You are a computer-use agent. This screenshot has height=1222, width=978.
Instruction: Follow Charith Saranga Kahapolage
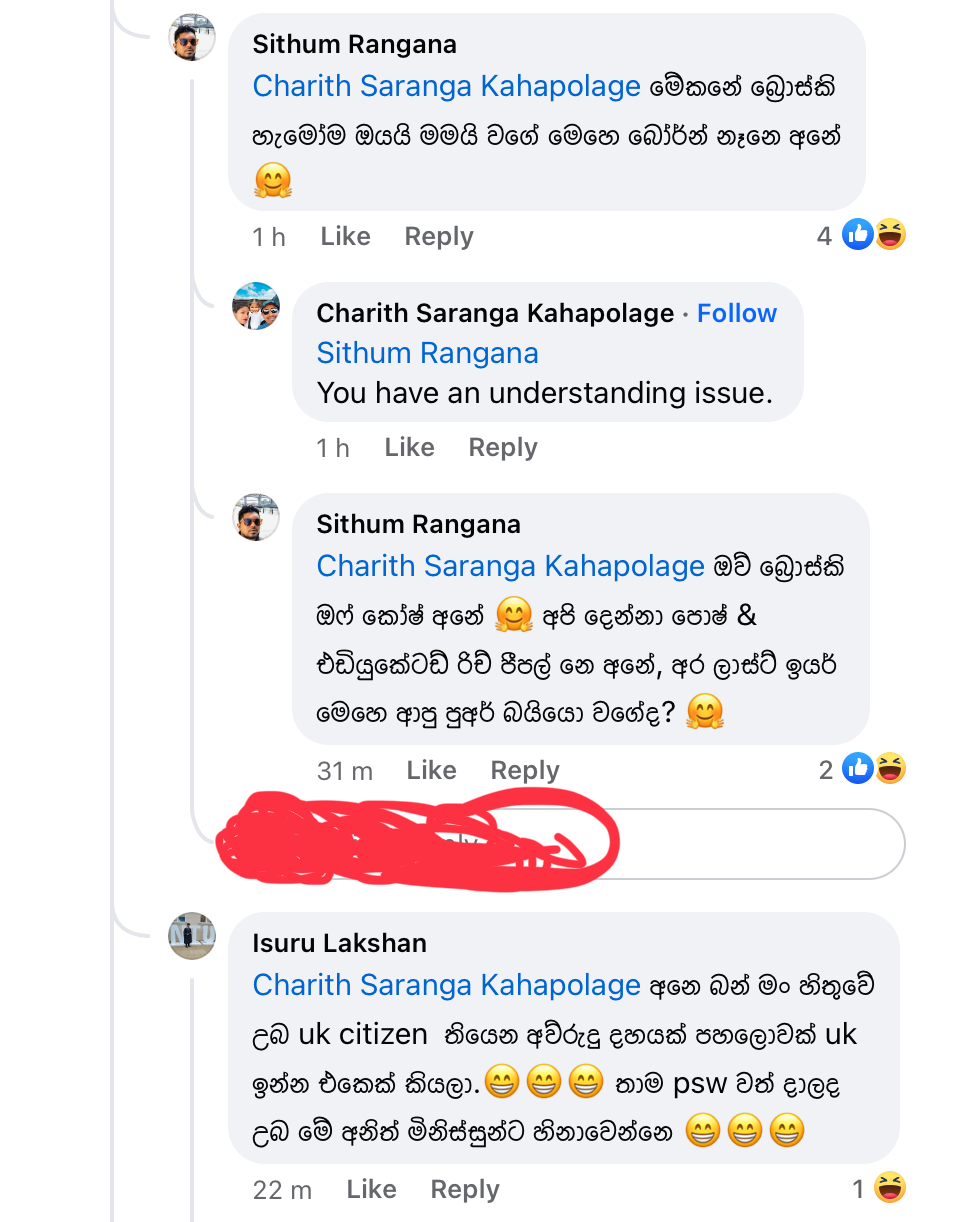coord(737,313)
